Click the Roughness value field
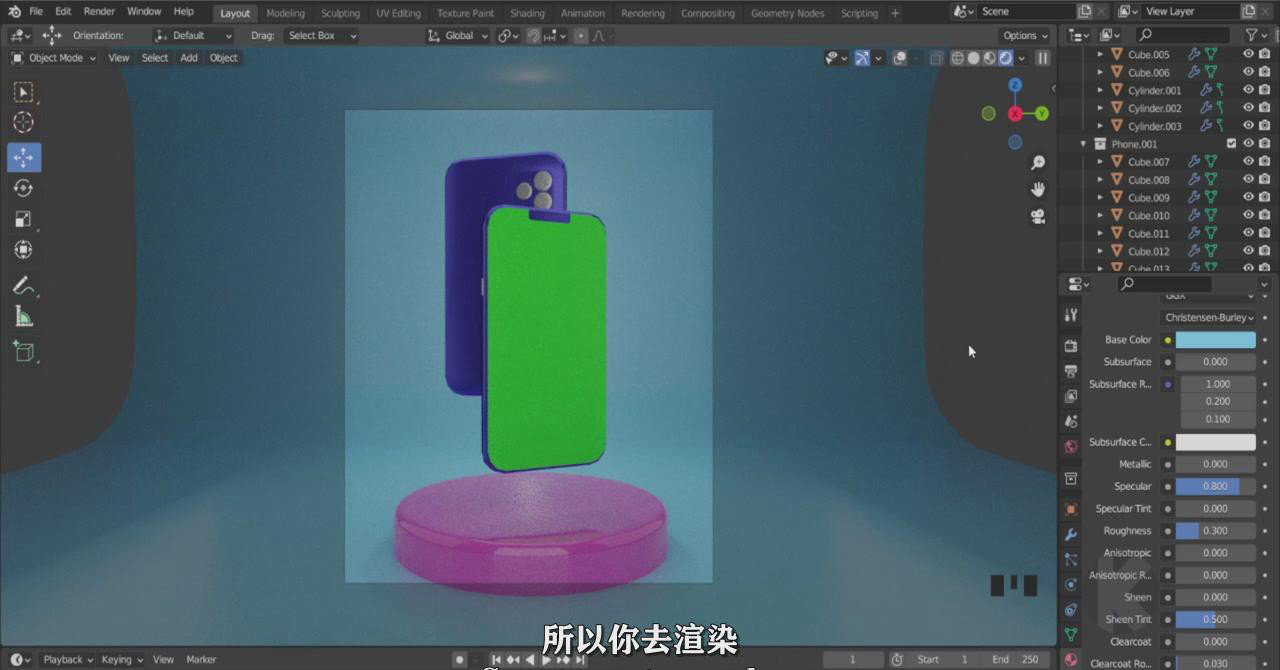 click(1215, 531)
